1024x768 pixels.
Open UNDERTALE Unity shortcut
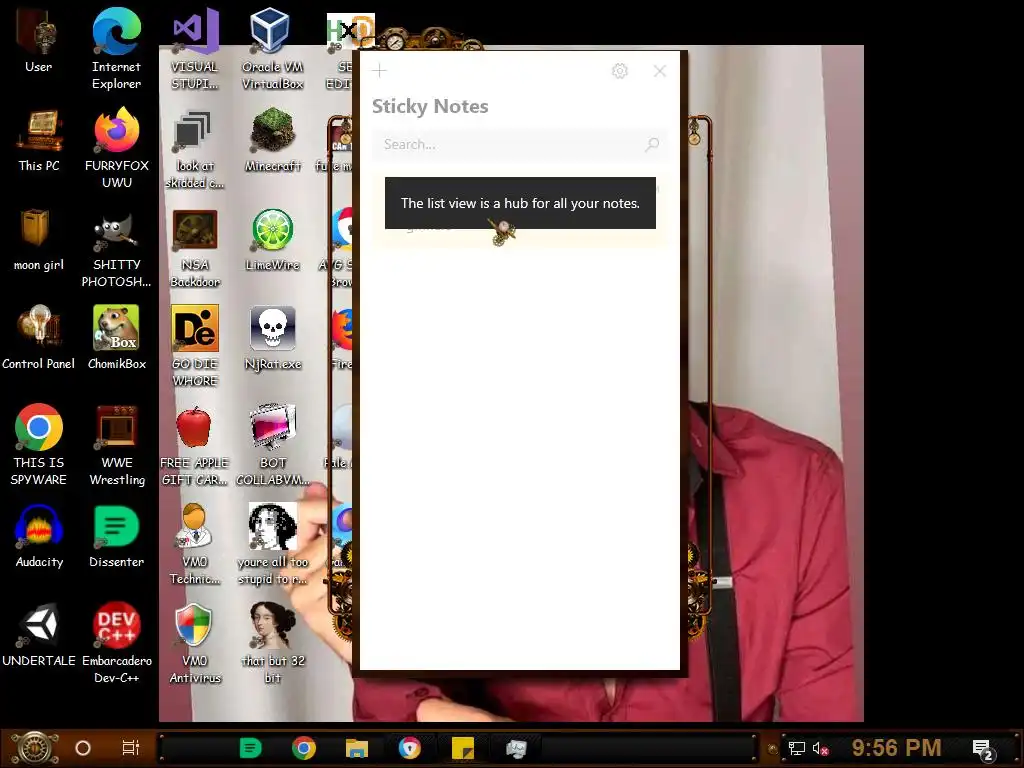(x=39, y=635)
